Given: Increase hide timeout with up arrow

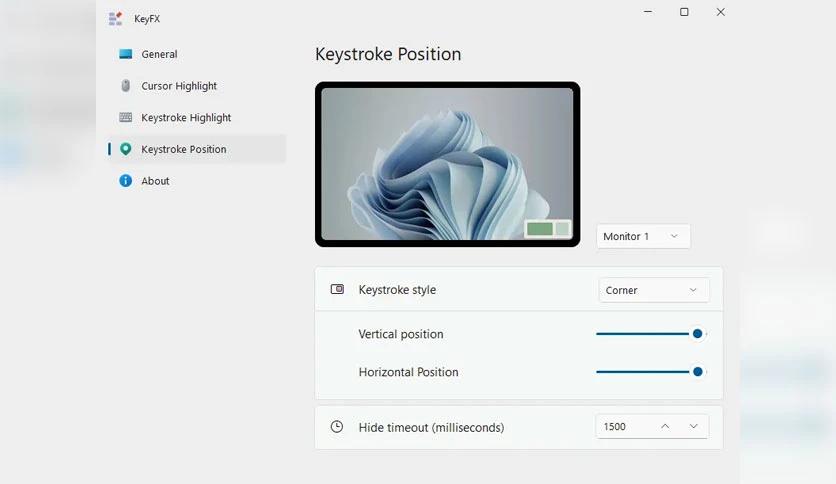Looking at the screenshot, I should (665, 426).
